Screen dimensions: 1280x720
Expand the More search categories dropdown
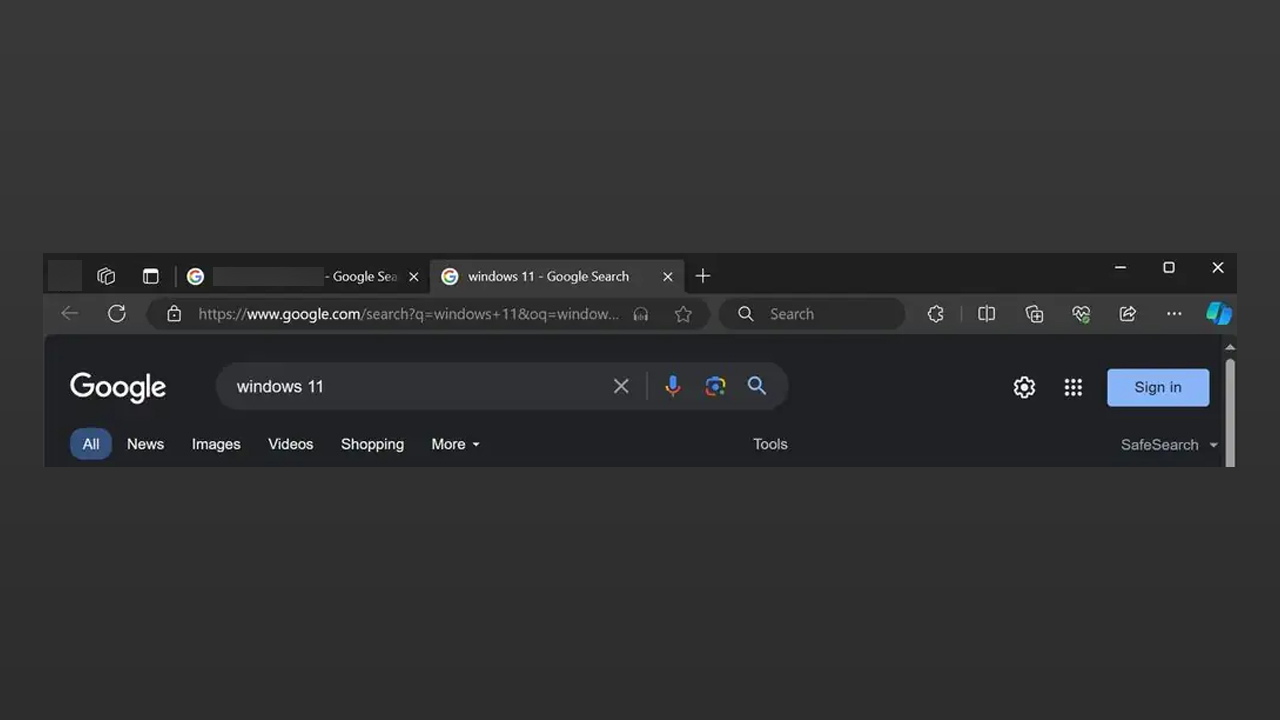455,444
